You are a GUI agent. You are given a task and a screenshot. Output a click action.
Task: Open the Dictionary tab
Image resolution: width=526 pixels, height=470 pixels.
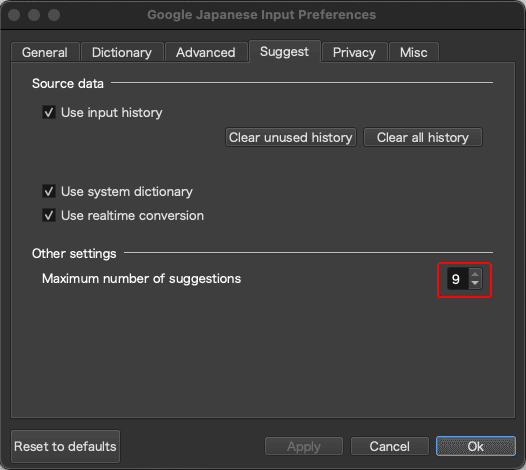pyautogui.click(x=122, y=52)
